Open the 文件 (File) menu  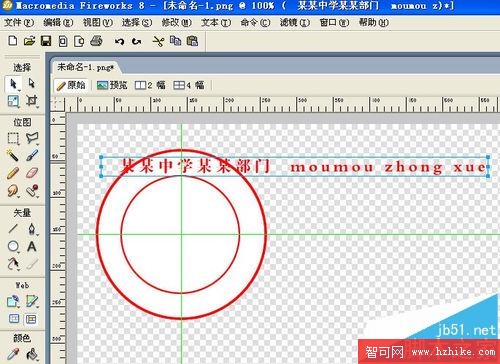pos(19,23)
